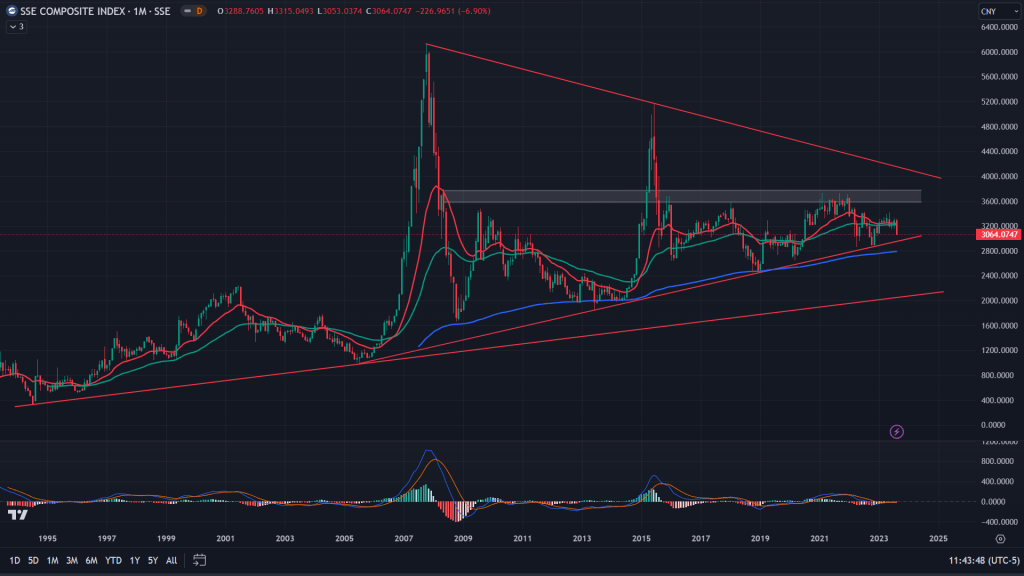This screenshot has width=1024, height=576.
Task: Select the 6M time range
Action: click(91, 560)
